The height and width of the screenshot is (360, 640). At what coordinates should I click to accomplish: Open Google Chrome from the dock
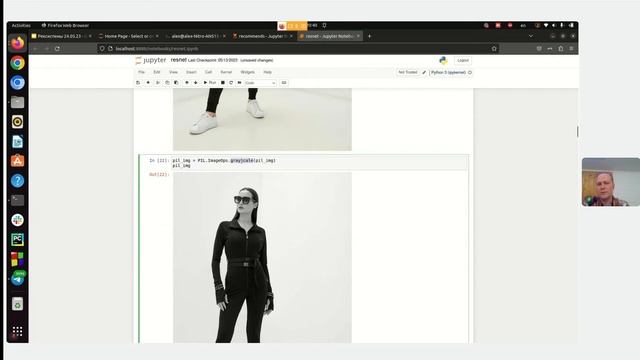point(18,63)
